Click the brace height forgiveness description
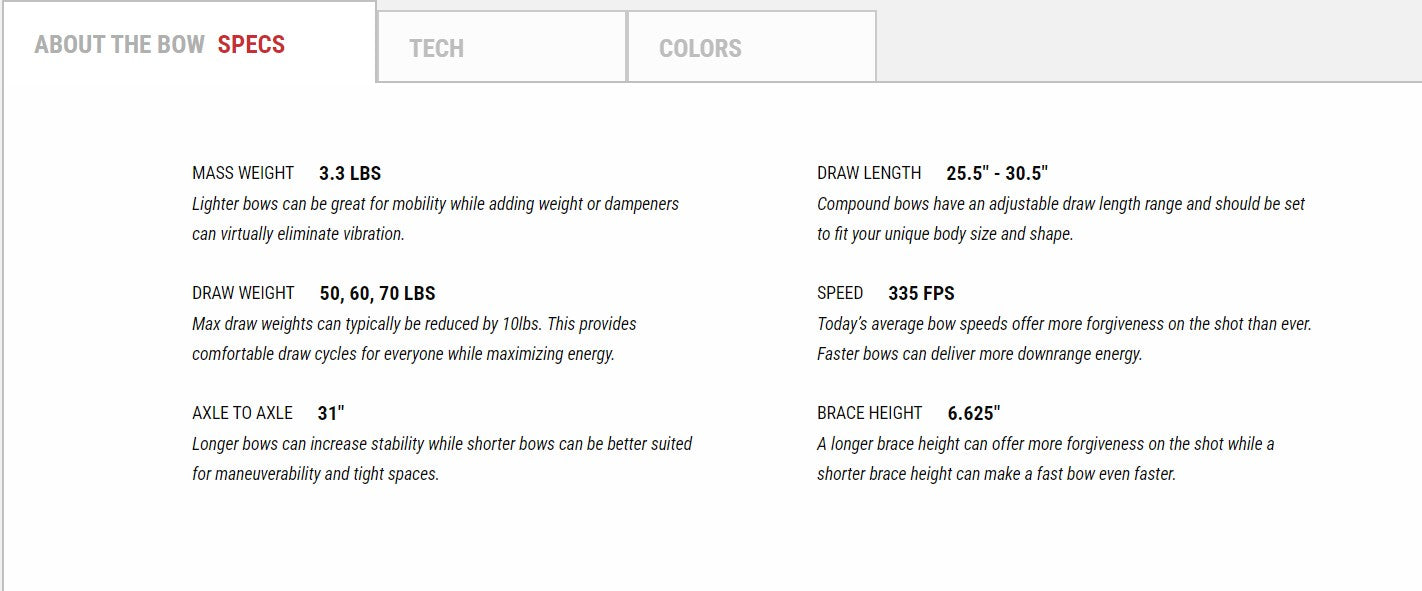This screenshot has width=1422, height=591. [1045, 458]
